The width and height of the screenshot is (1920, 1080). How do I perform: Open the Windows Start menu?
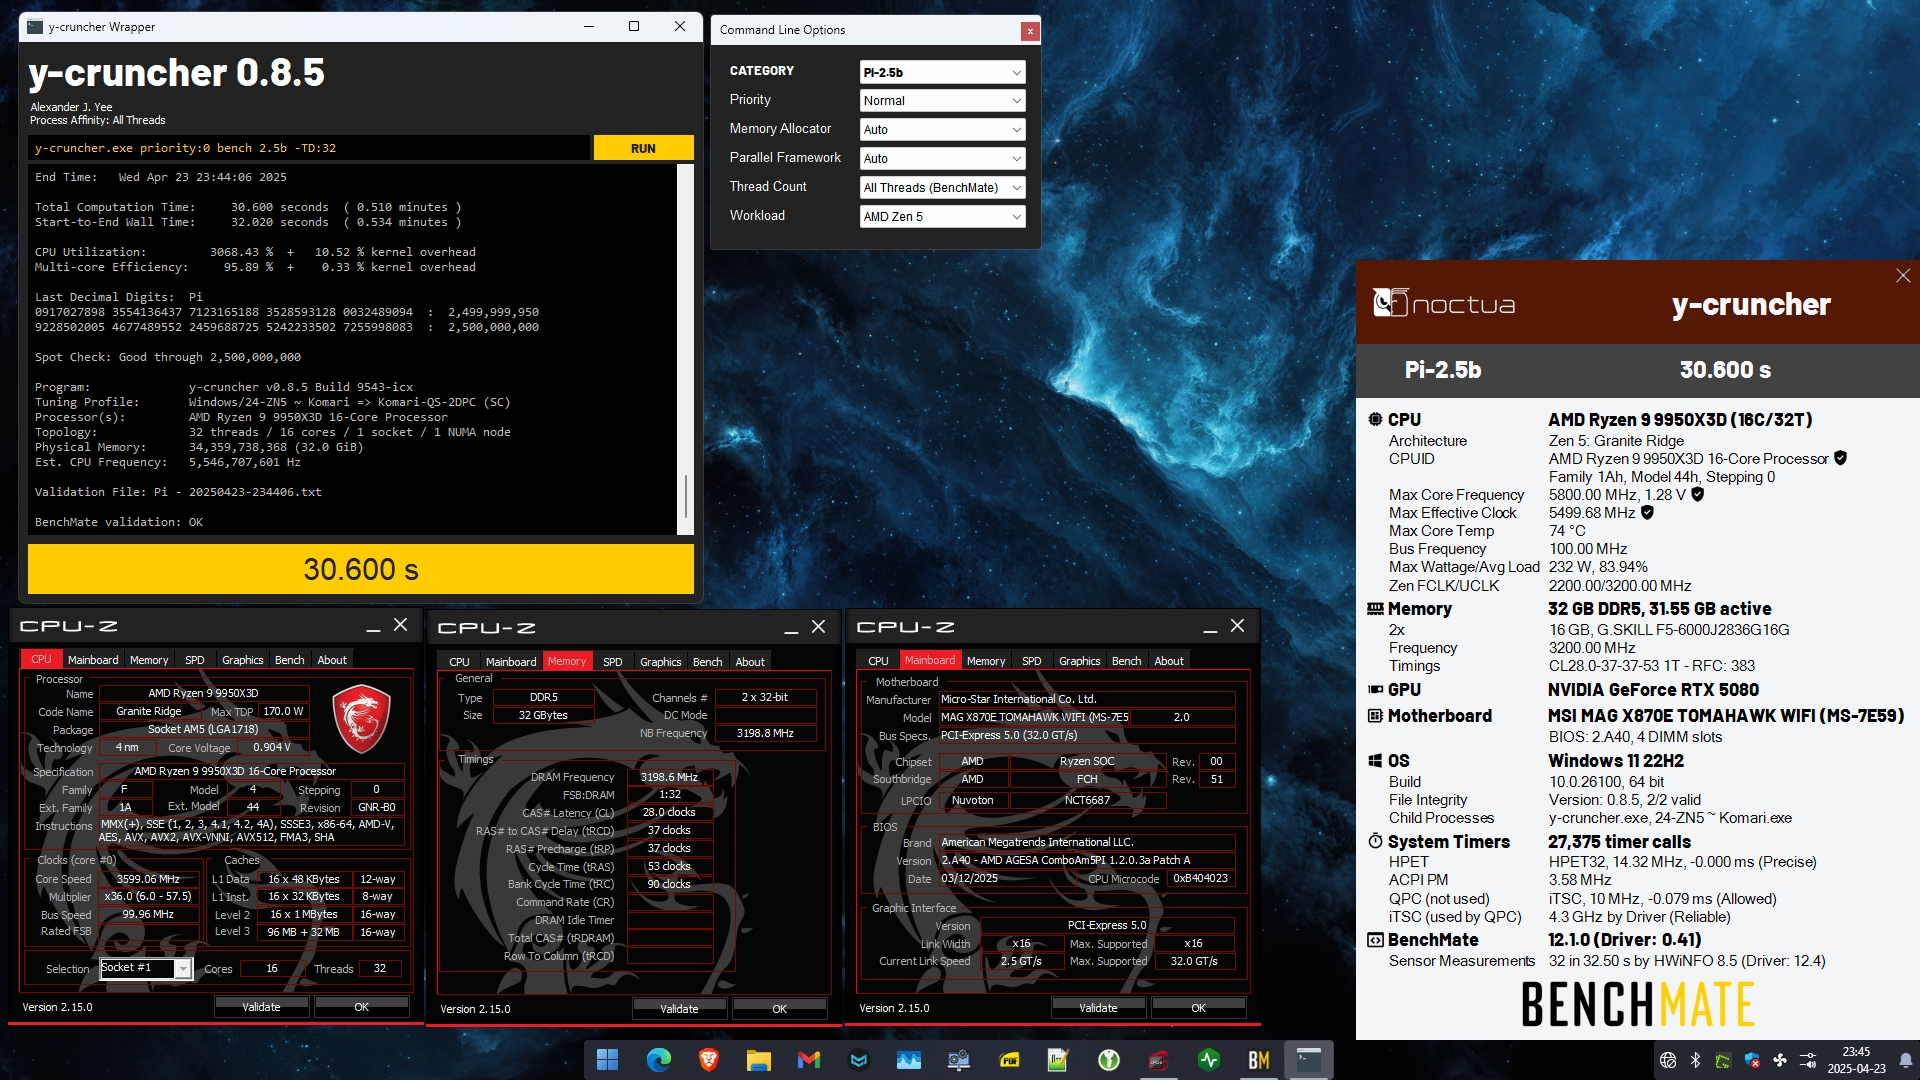tap(607, 1060)
